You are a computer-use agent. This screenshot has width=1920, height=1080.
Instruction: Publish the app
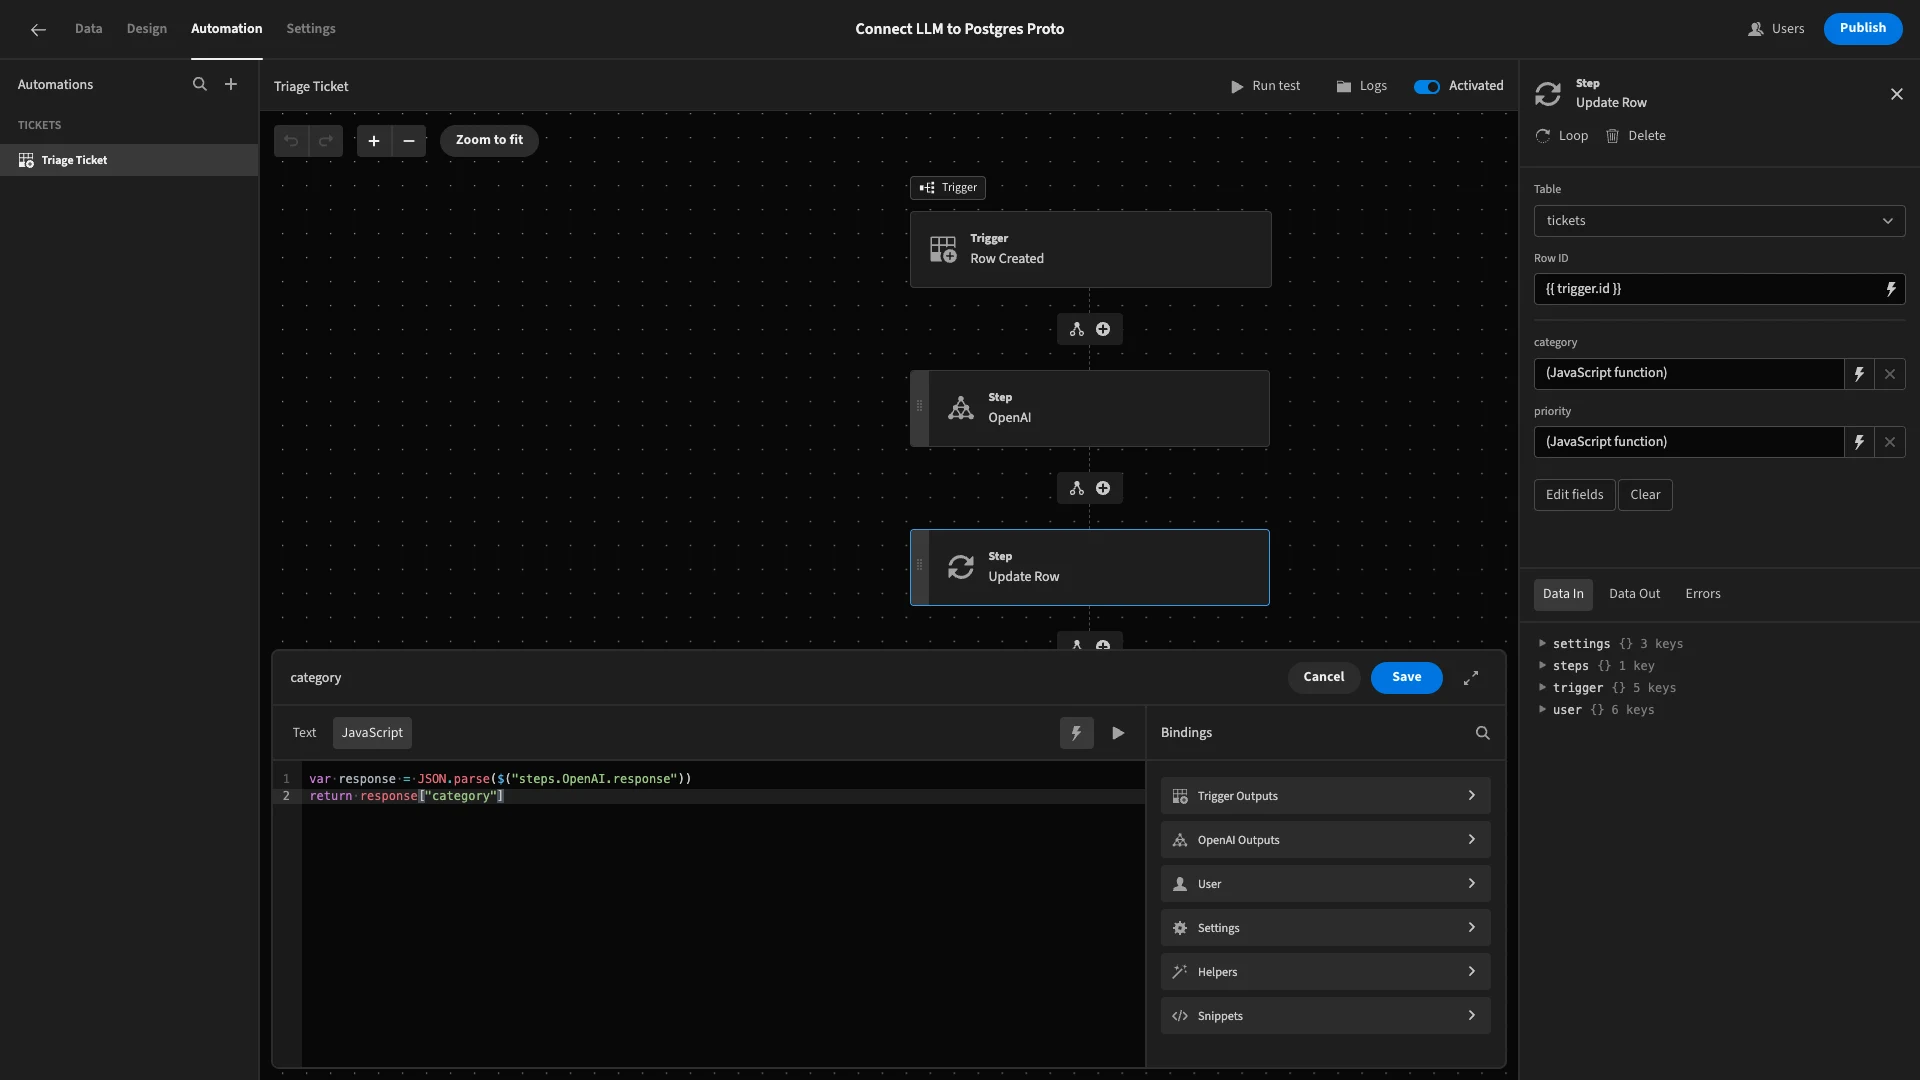pos(1863,28)
